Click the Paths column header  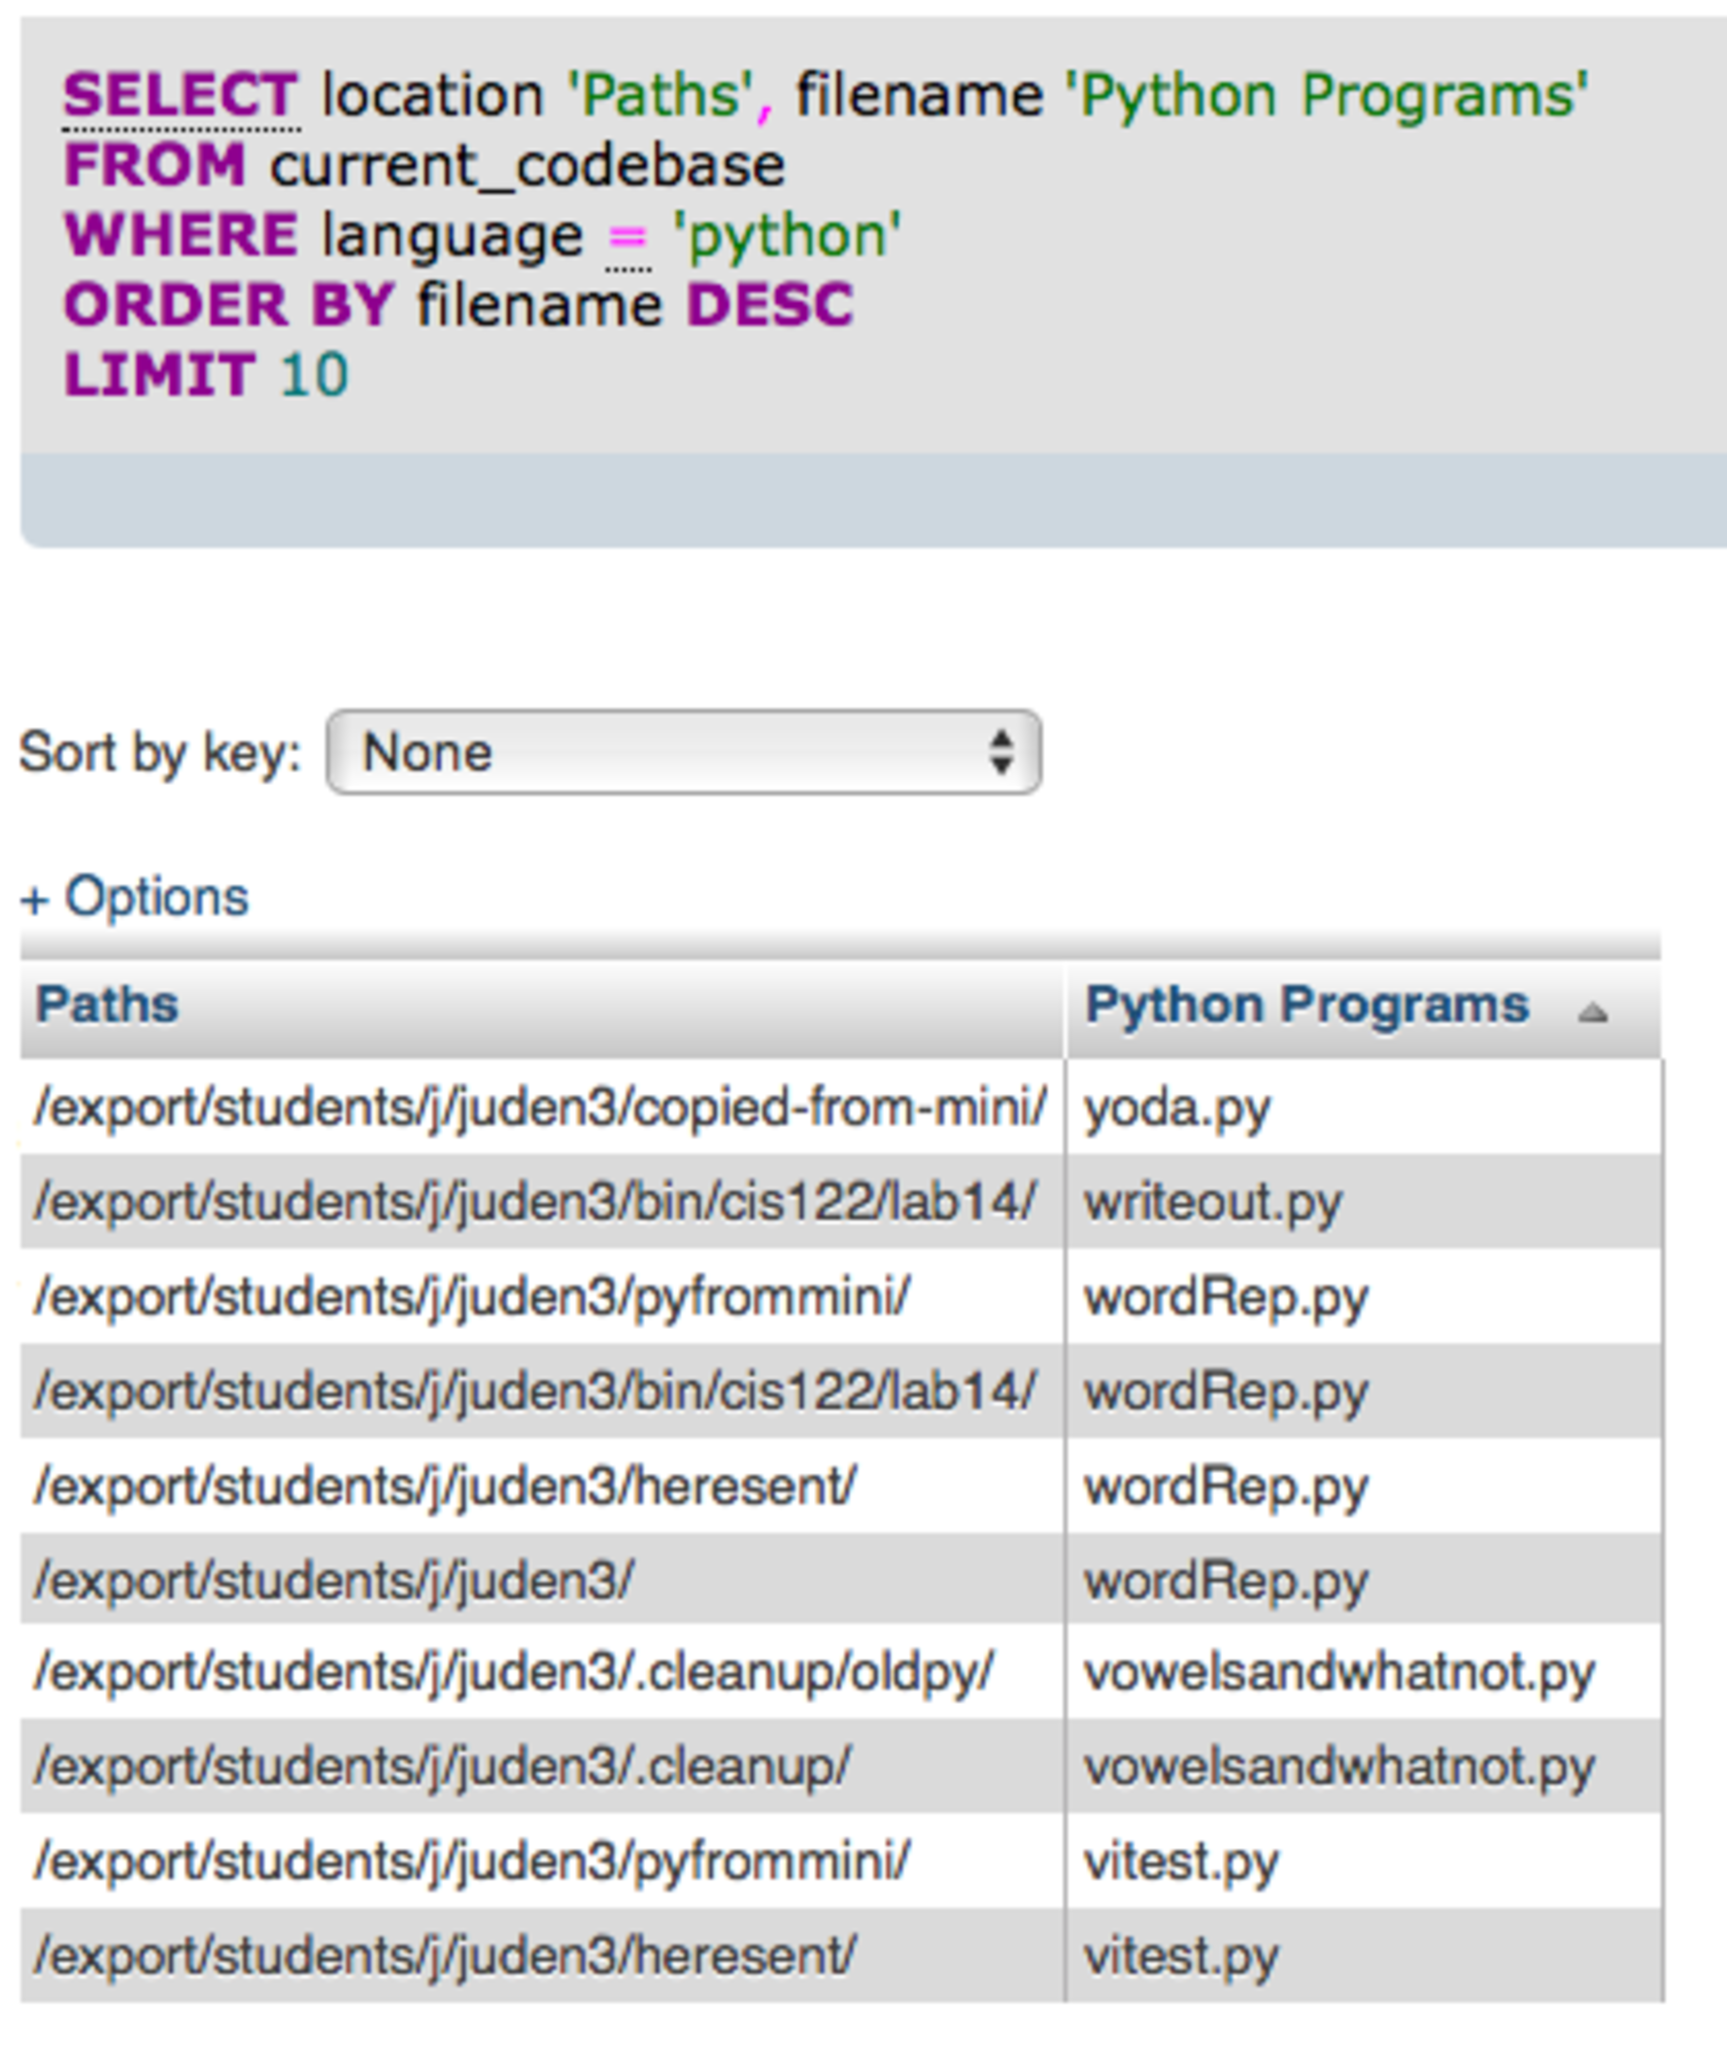107,1004
